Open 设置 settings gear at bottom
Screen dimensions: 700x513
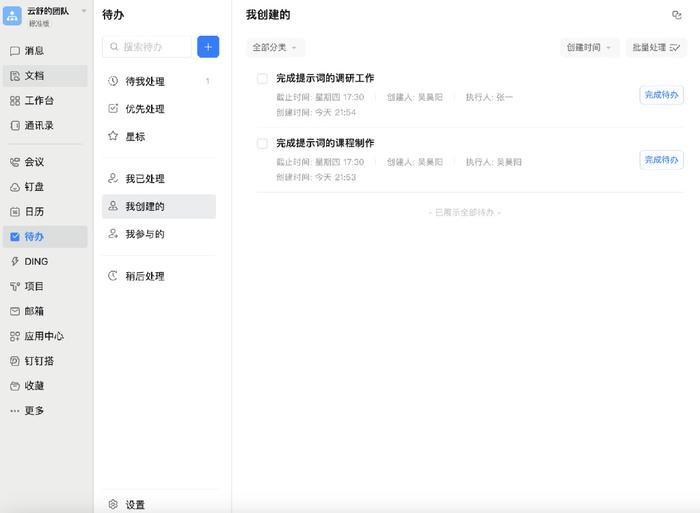pyautogui.click(x=113, y=504)
